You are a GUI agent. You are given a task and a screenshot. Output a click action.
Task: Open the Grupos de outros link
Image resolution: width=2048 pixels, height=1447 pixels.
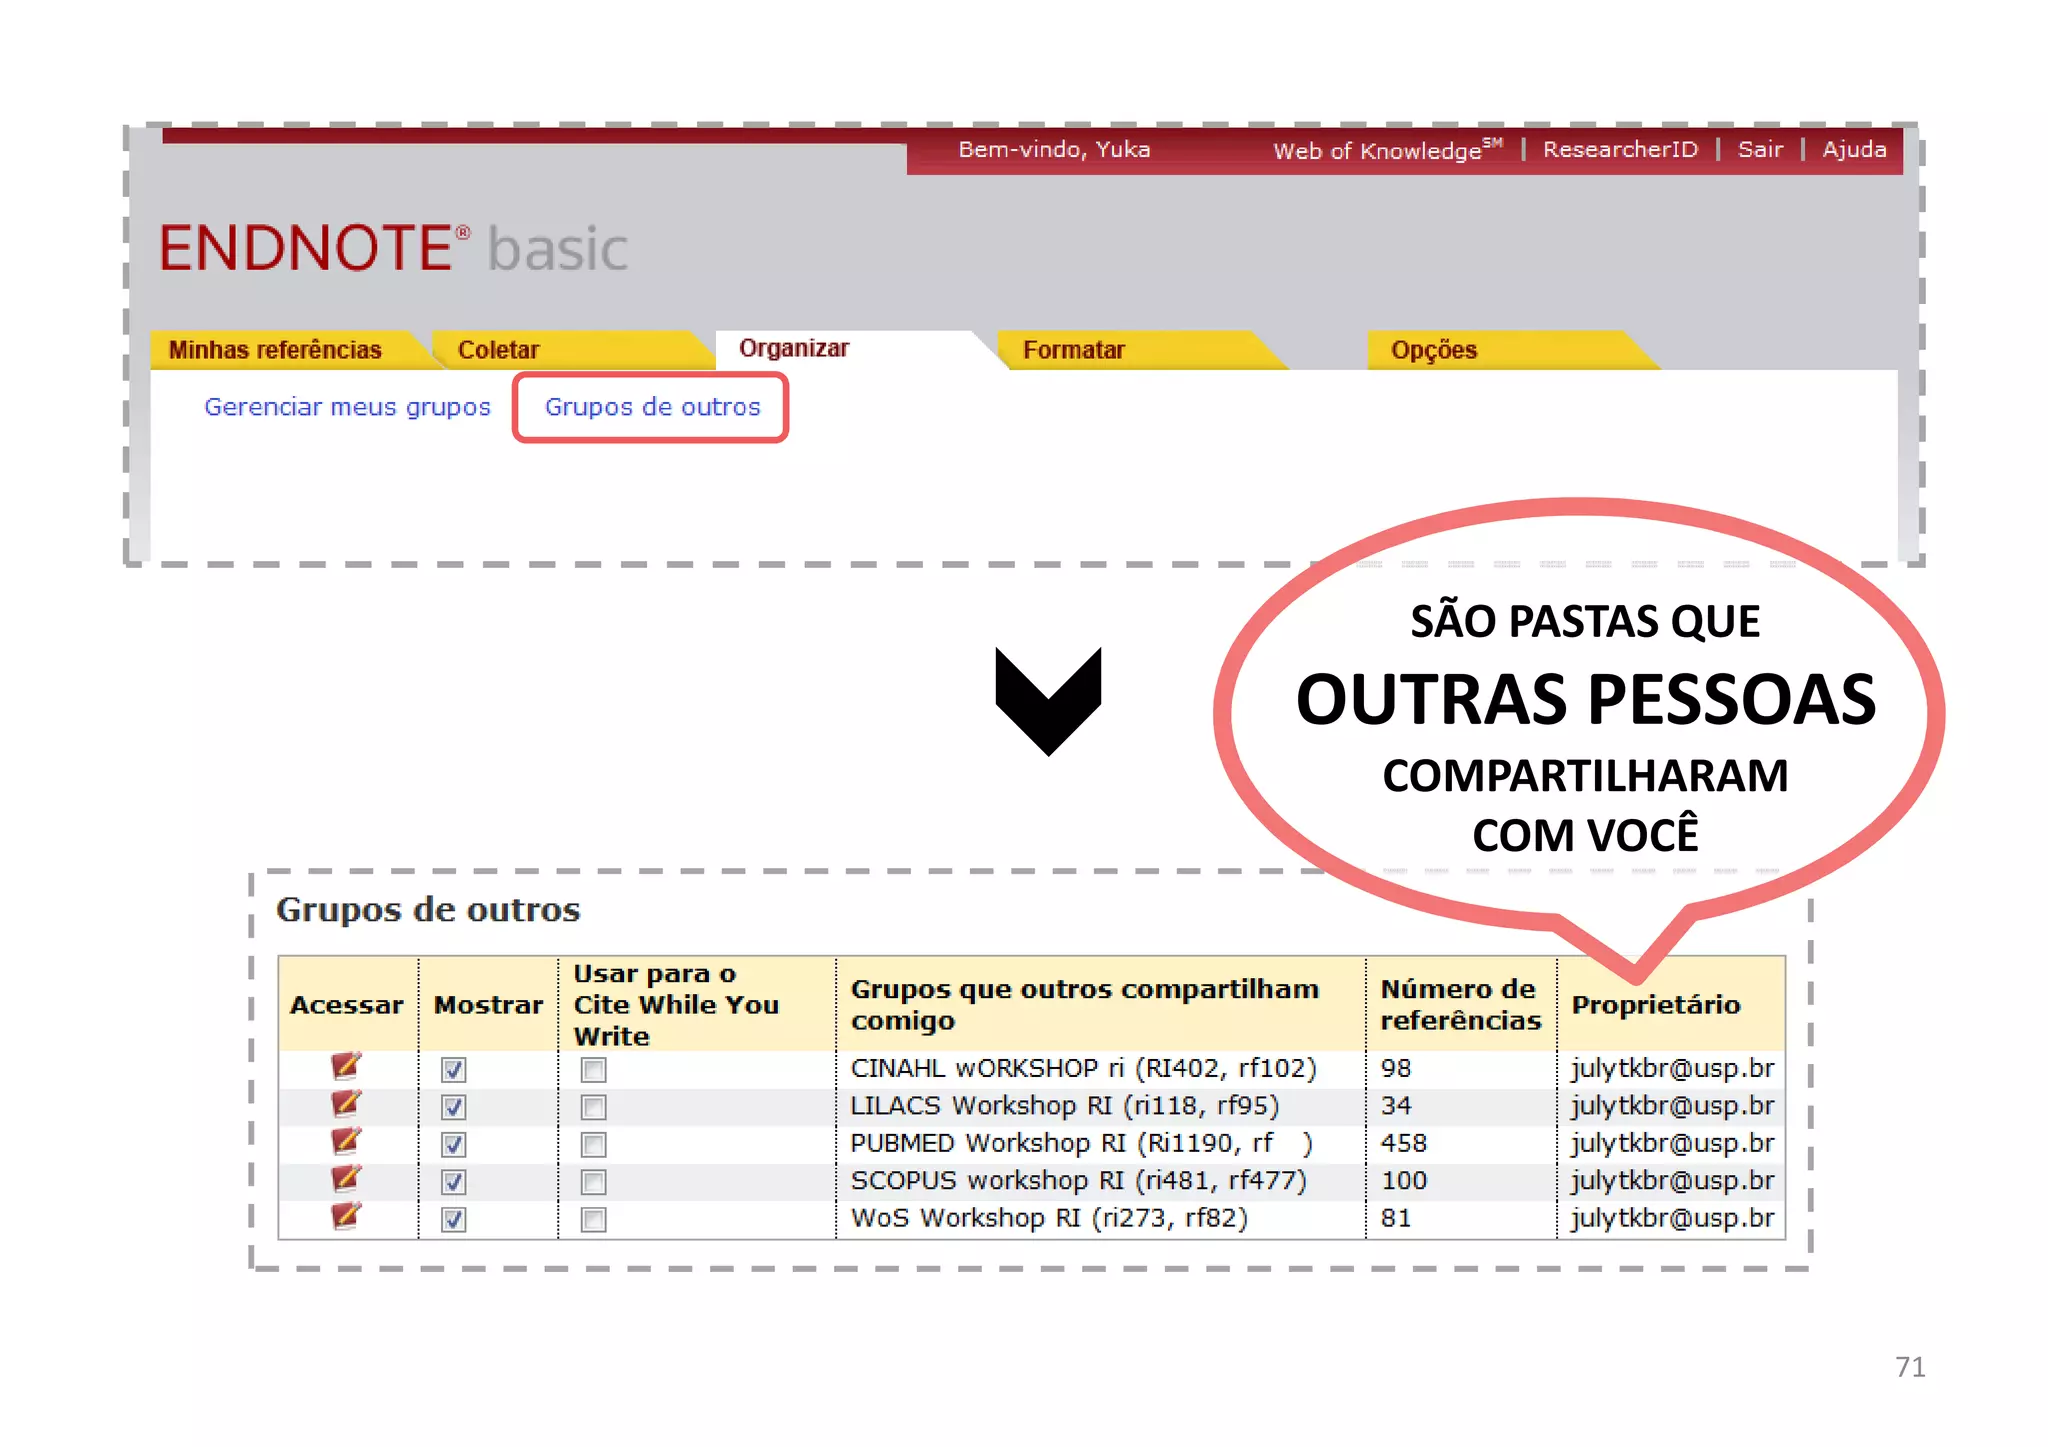point(652,407)
